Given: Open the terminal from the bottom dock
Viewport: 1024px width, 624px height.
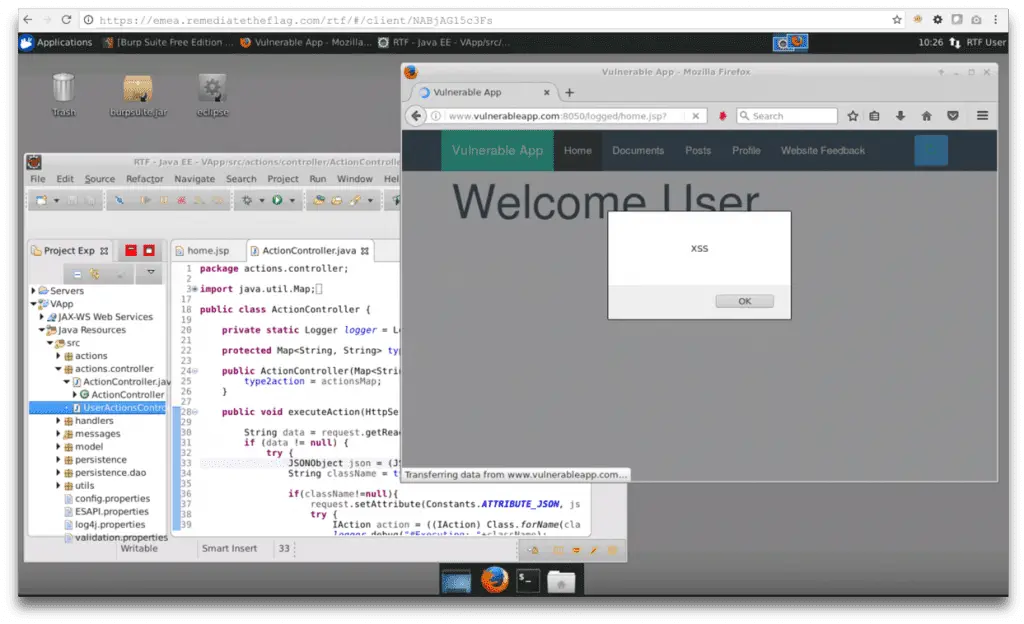Looking at the screenshot, I should click(x=528, y=580).
